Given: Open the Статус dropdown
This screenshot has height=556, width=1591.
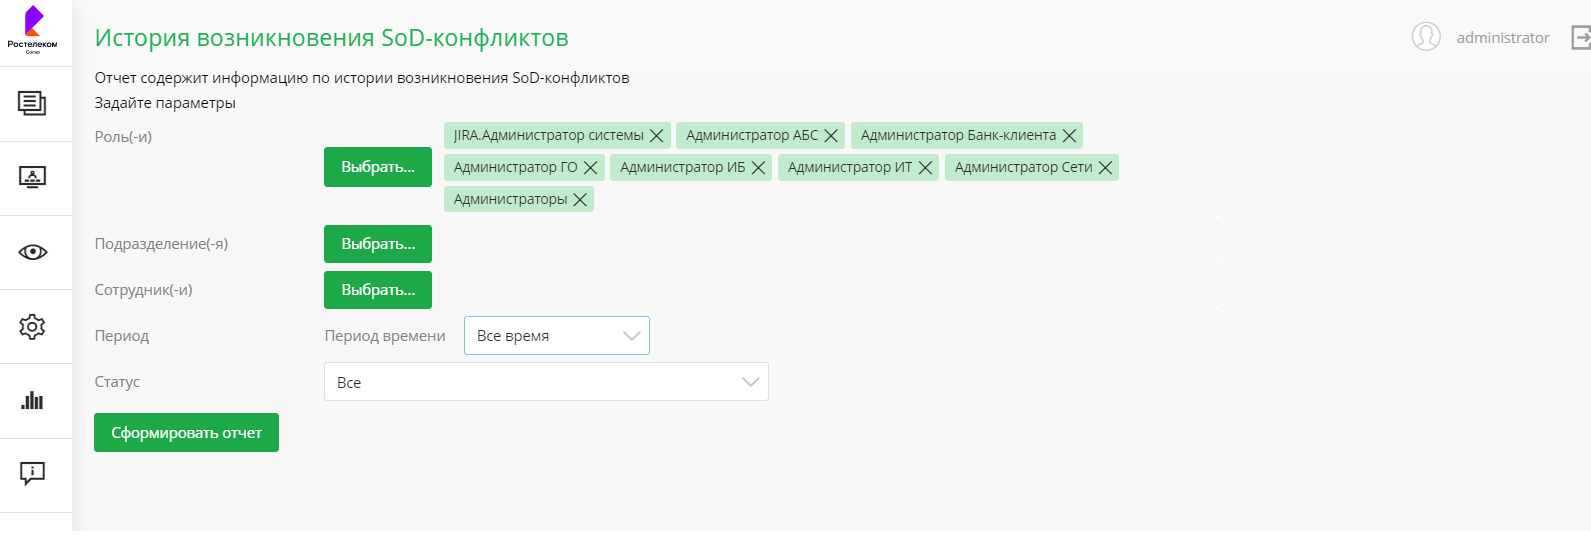Looking at the screenshot, I should [546, 382].
